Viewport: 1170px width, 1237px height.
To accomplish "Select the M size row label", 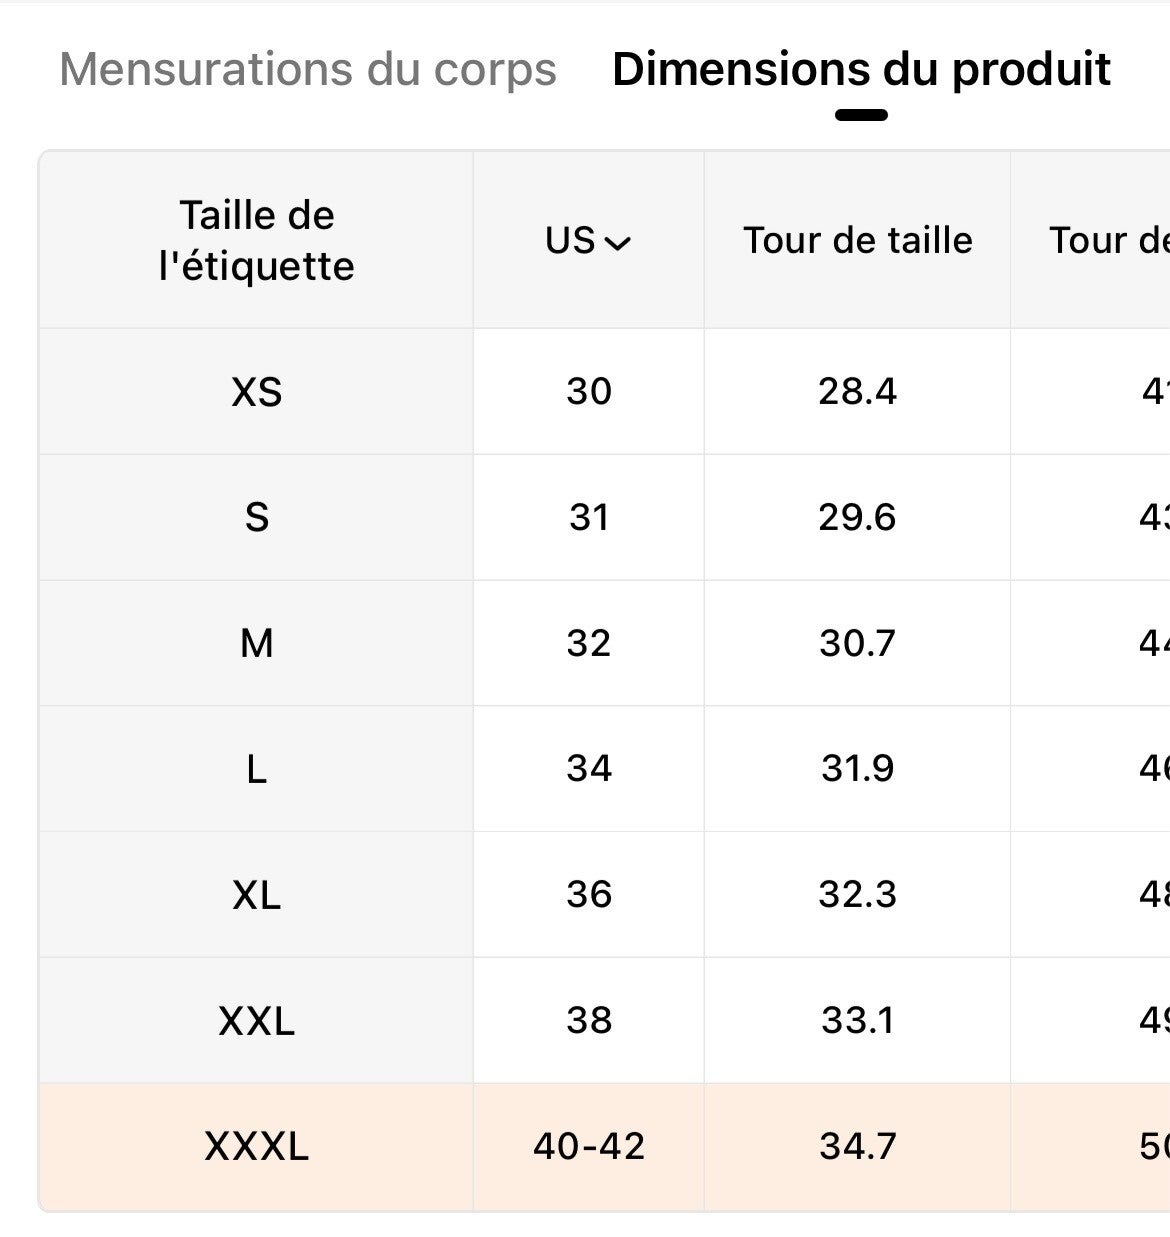I will click(x=256, y=644).
